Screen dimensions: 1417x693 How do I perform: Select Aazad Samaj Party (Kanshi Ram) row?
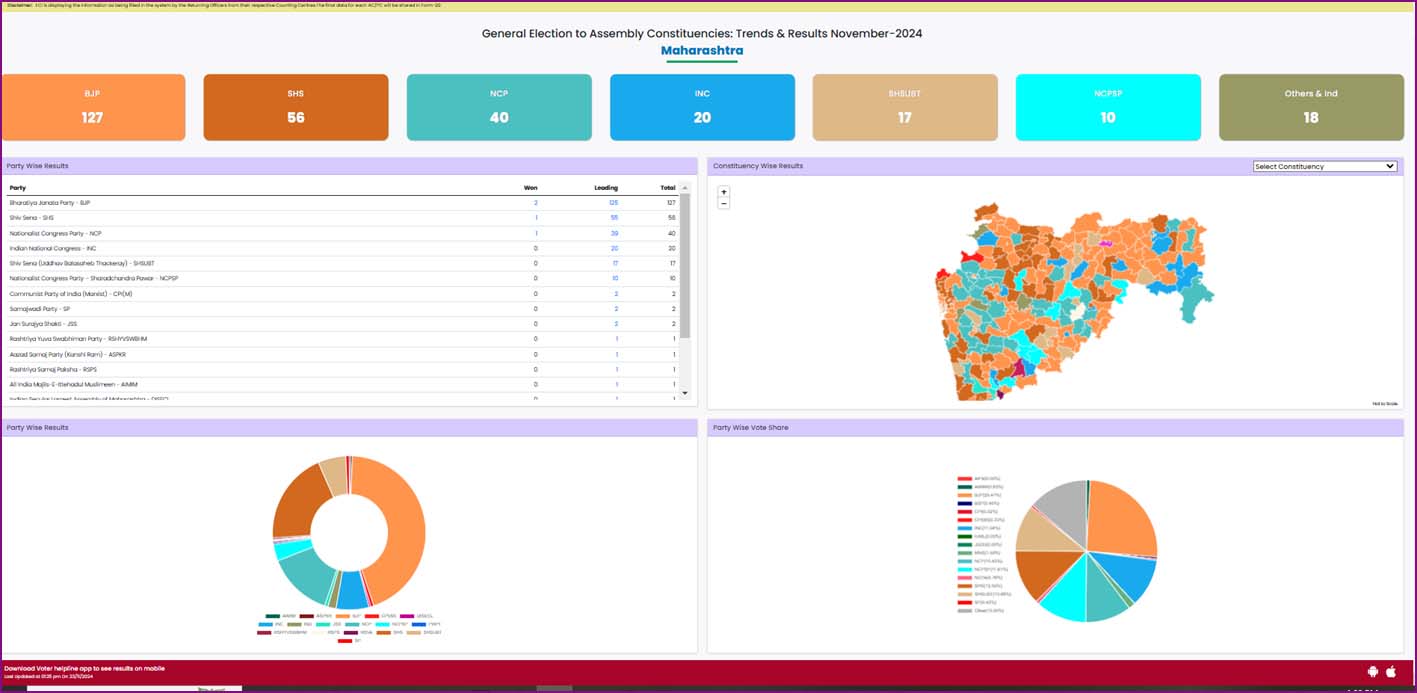[x=343, y=354]
